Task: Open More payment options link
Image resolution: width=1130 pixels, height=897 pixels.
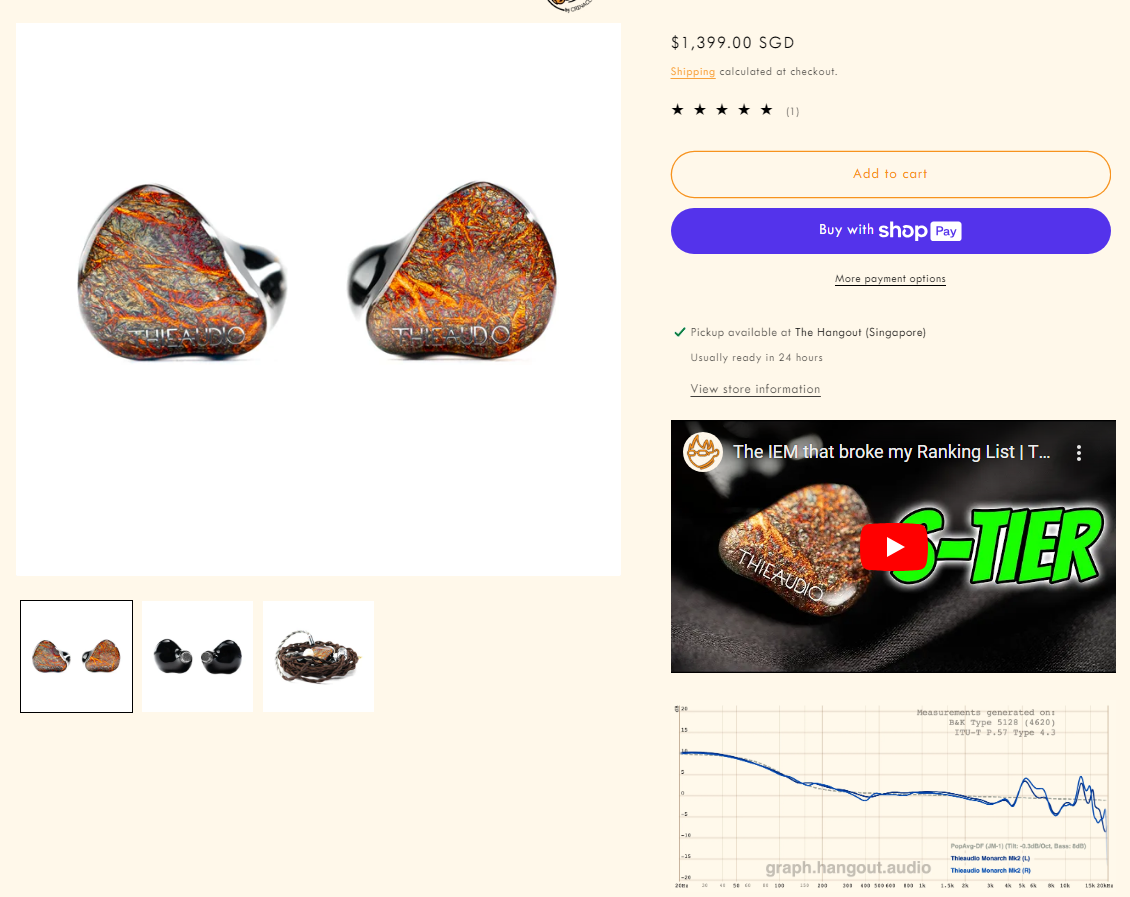Action: pos(891,279)
